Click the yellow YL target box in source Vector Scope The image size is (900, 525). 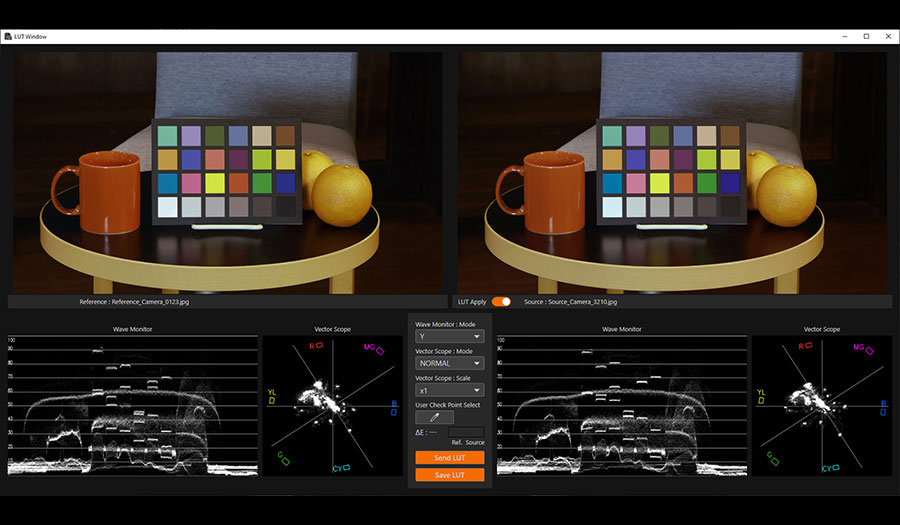(761, 400)
